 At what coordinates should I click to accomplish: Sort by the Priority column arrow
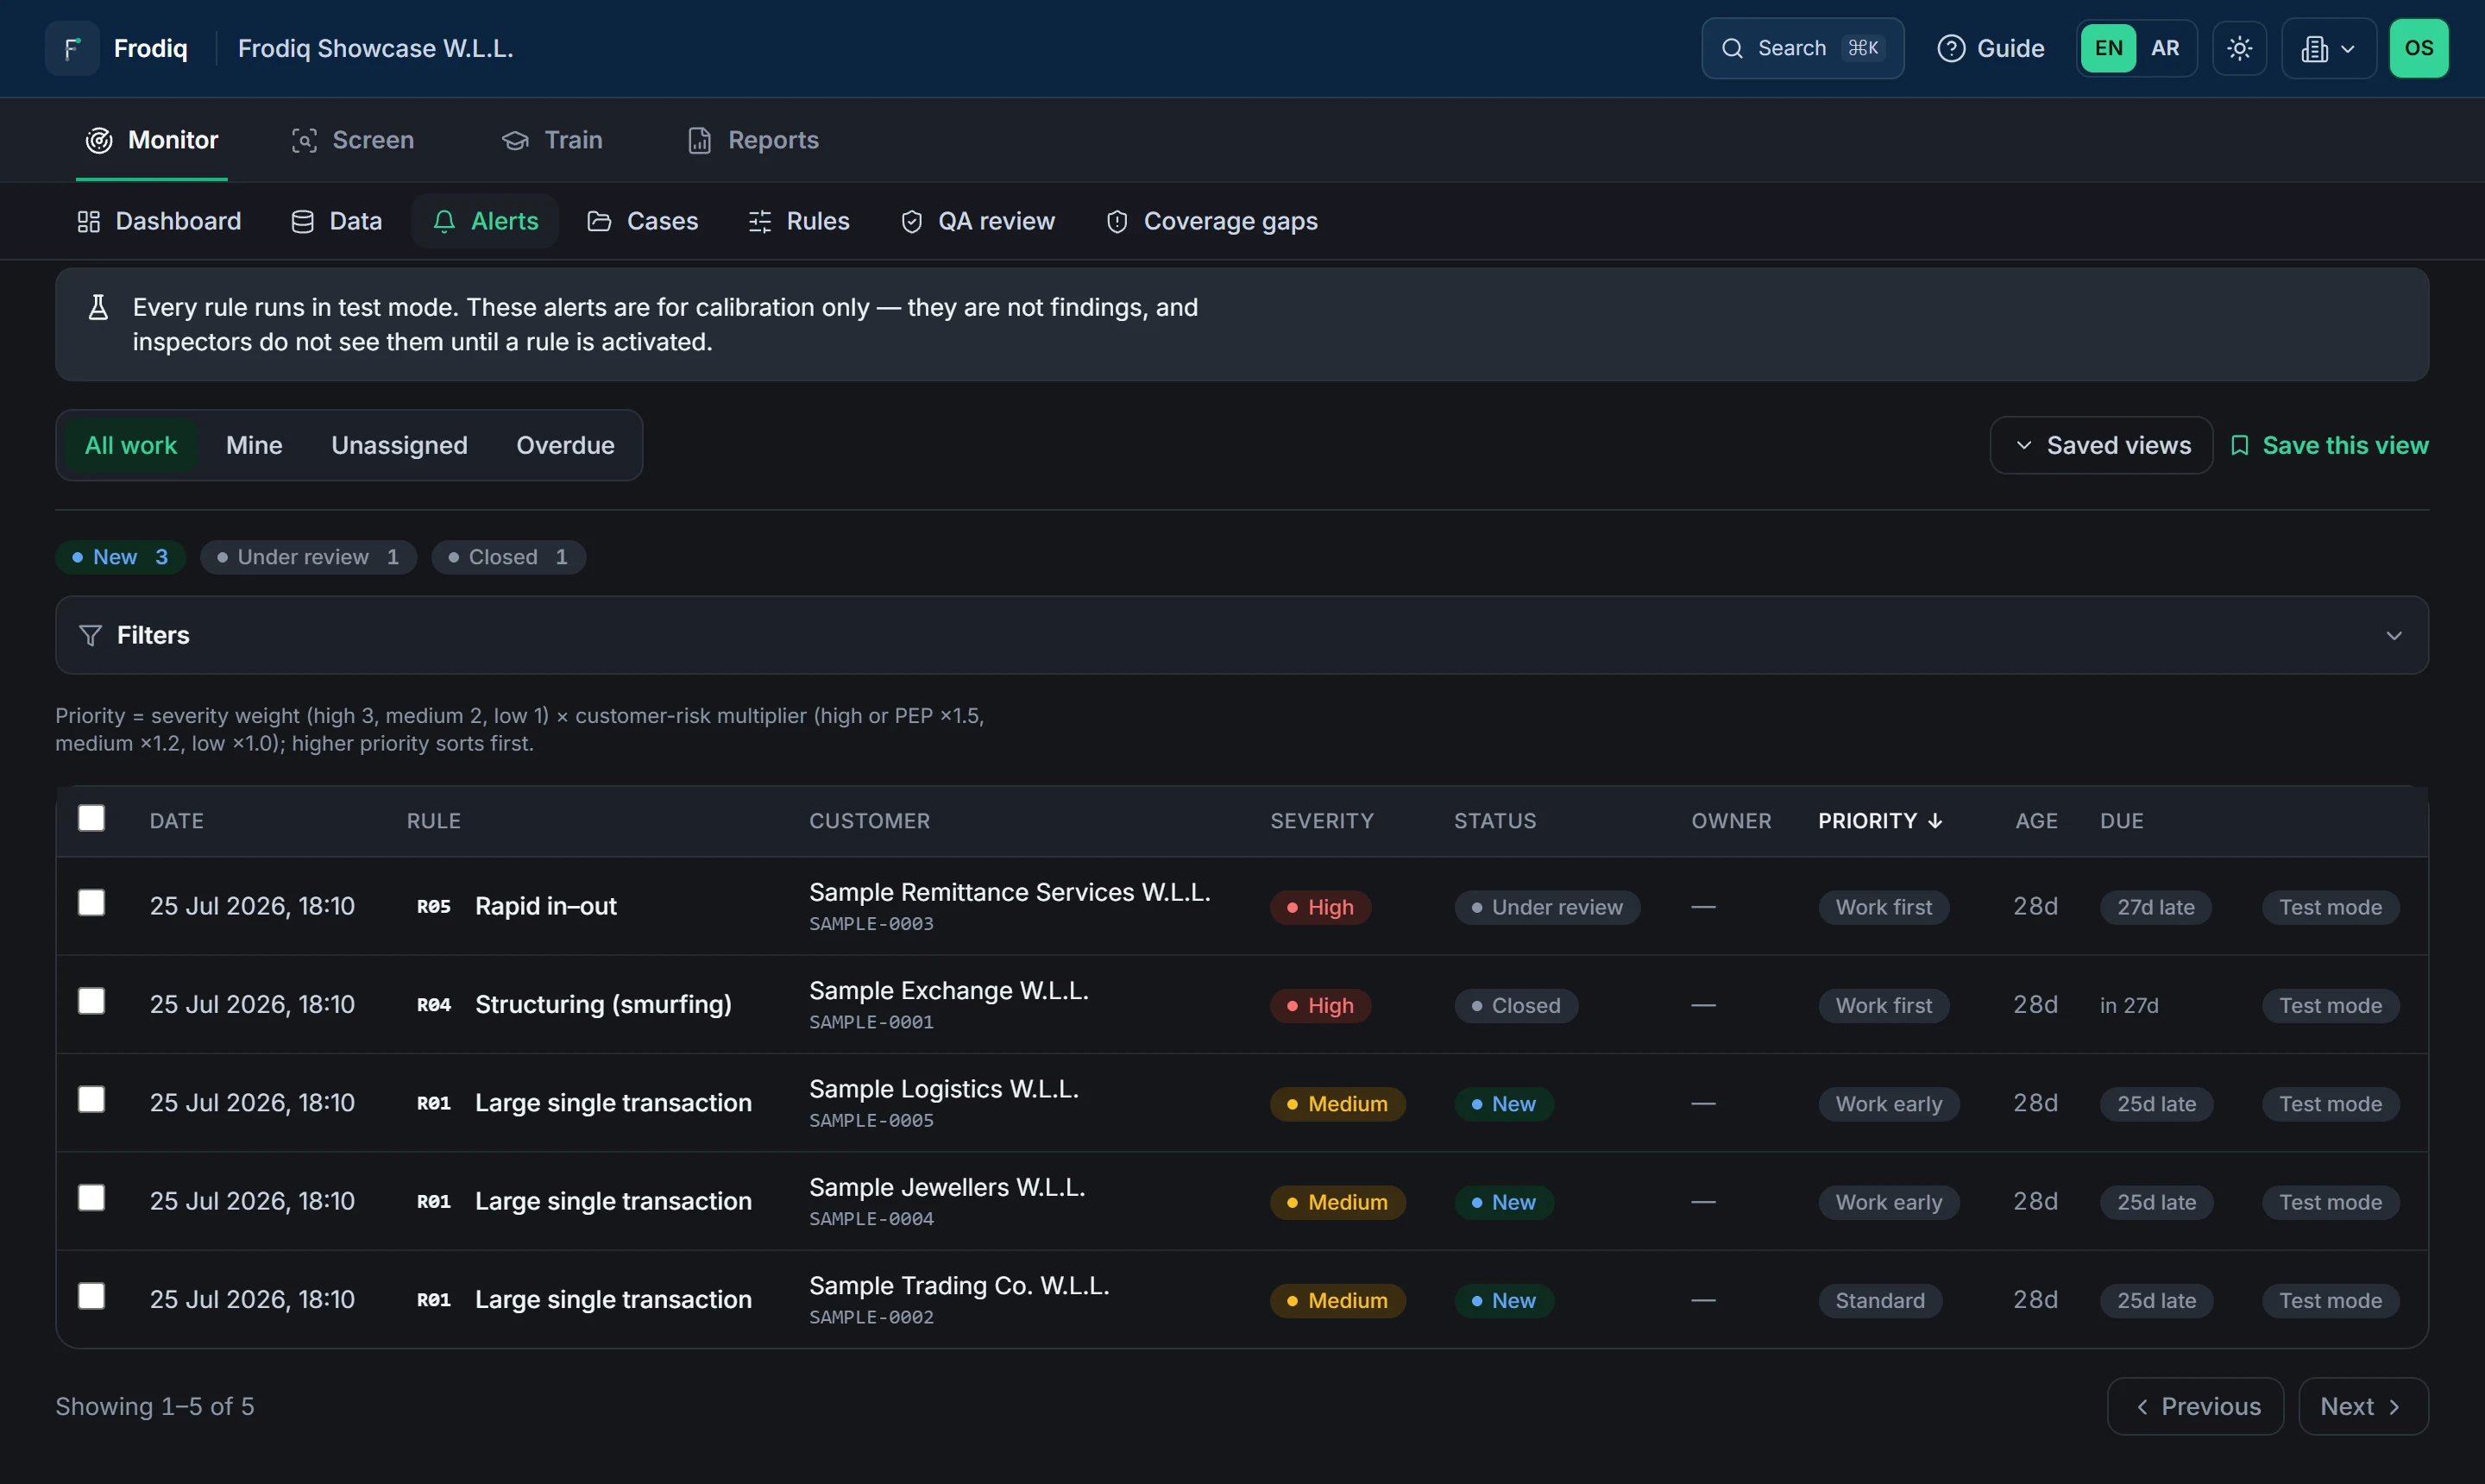1935,821
